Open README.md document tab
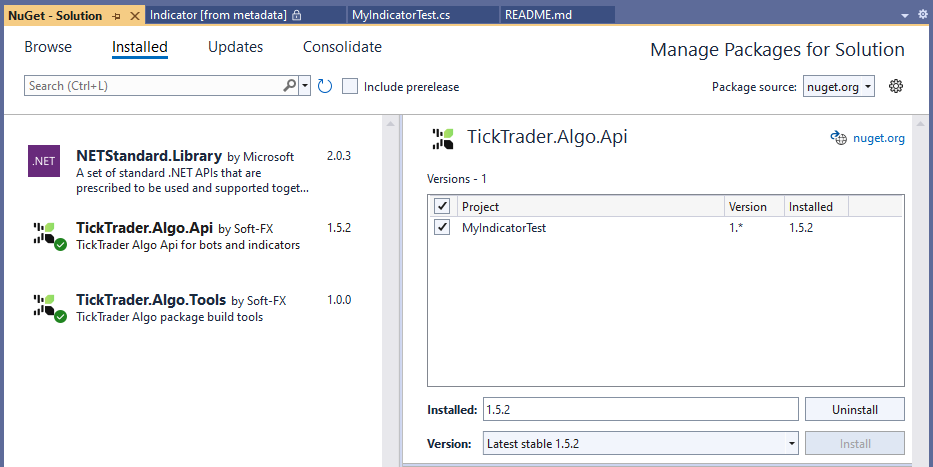933x467 pixels. (557, 15)
